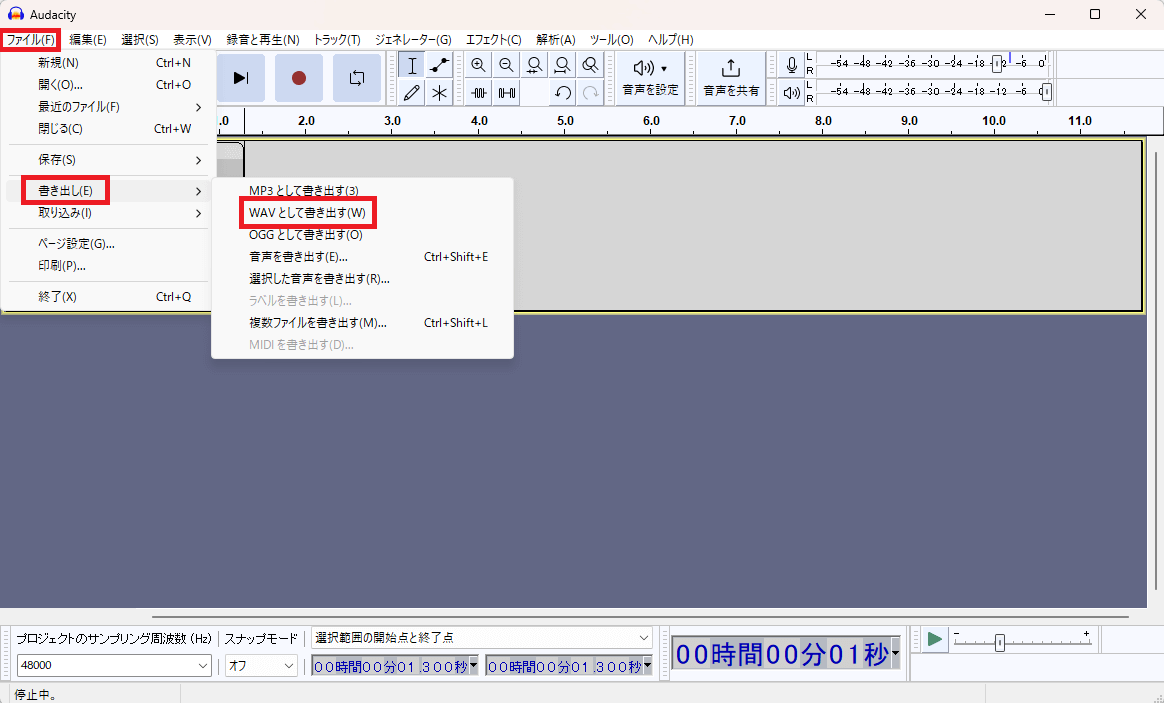The width and height of the screenshot is (1164, 703).
Task: Fit the whole project to window
Action: click(562, 65)
